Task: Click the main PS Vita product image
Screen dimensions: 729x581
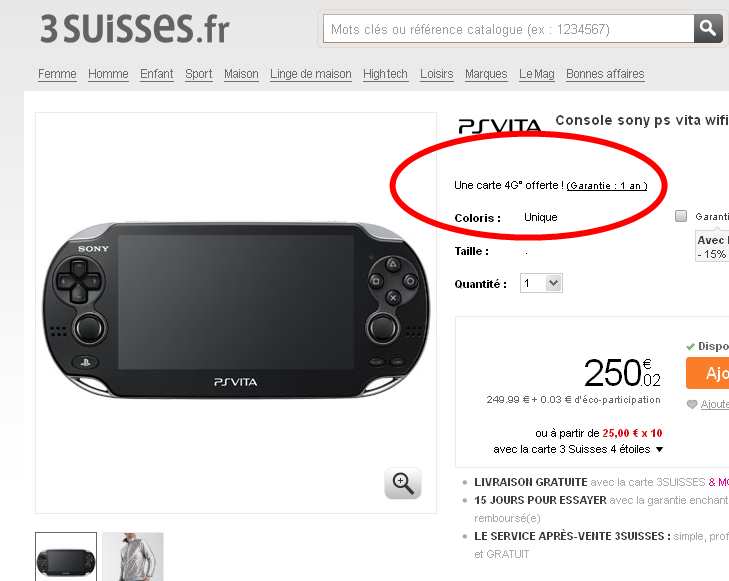Action: click(x=236, y=310)
